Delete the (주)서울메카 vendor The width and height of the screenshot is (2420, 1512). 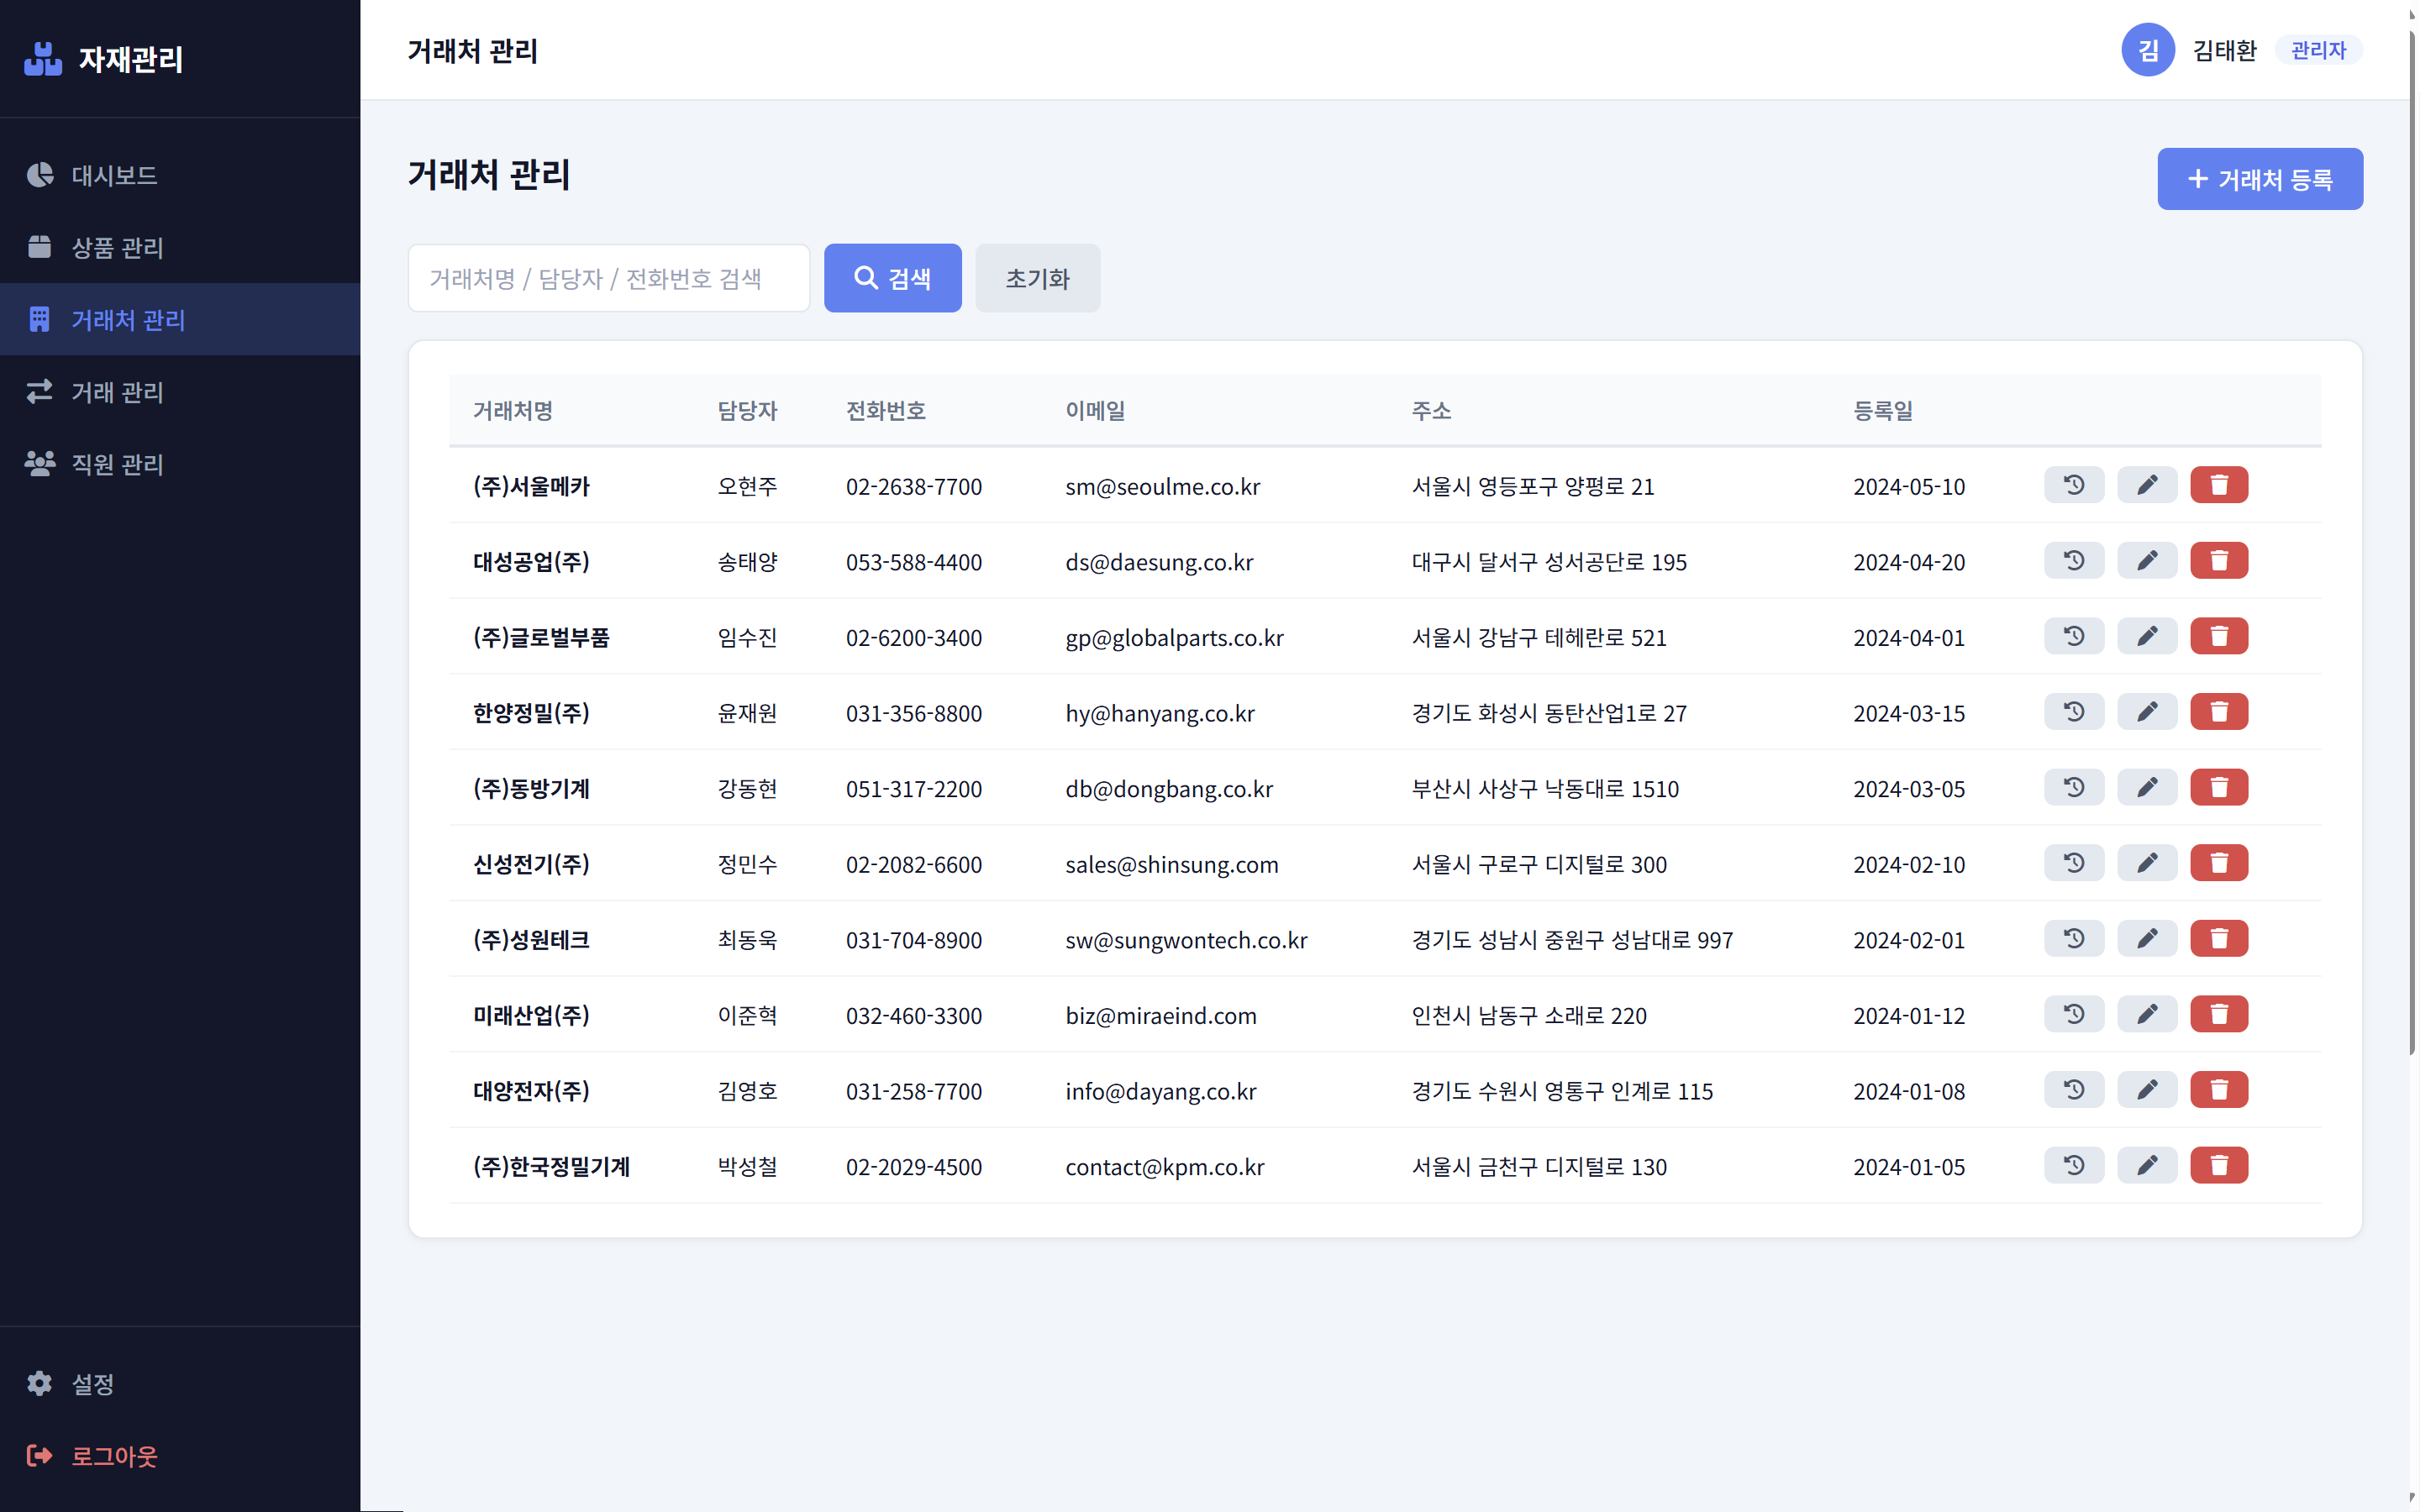pos(2219,485)
